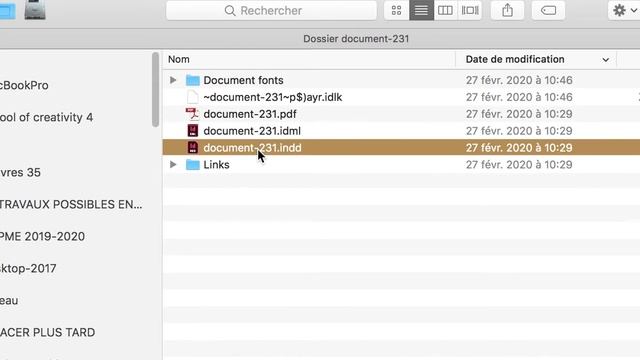The width and height of the screenshot is (640, 360).
Task: Select list view in the Finder toolbar
Action: click(421, 10)
